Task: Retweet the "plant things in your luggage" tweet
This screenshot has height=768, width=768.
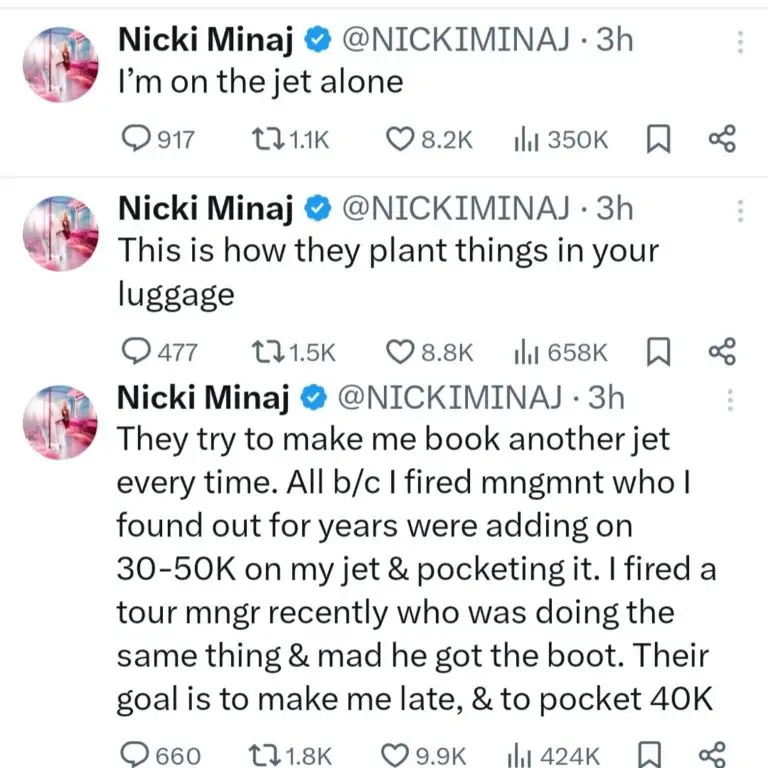Action: 267,351
